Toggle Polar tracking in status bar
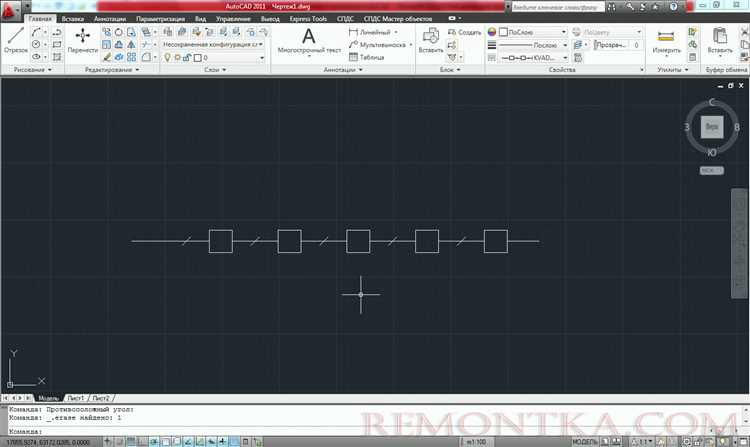750x447 pixels. click(154, 442)
